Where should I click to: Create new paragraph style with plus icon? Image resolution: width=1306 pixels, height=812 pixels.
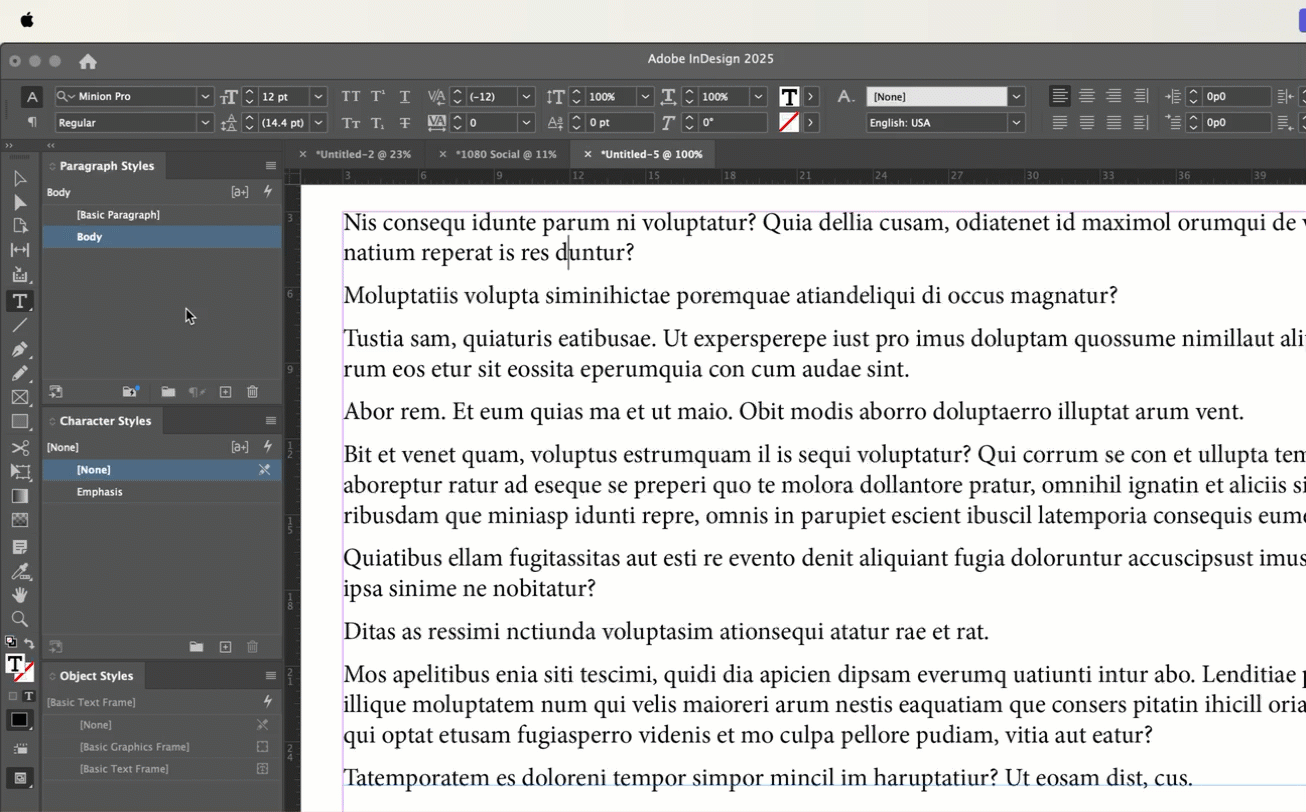(x=226, y=392)
